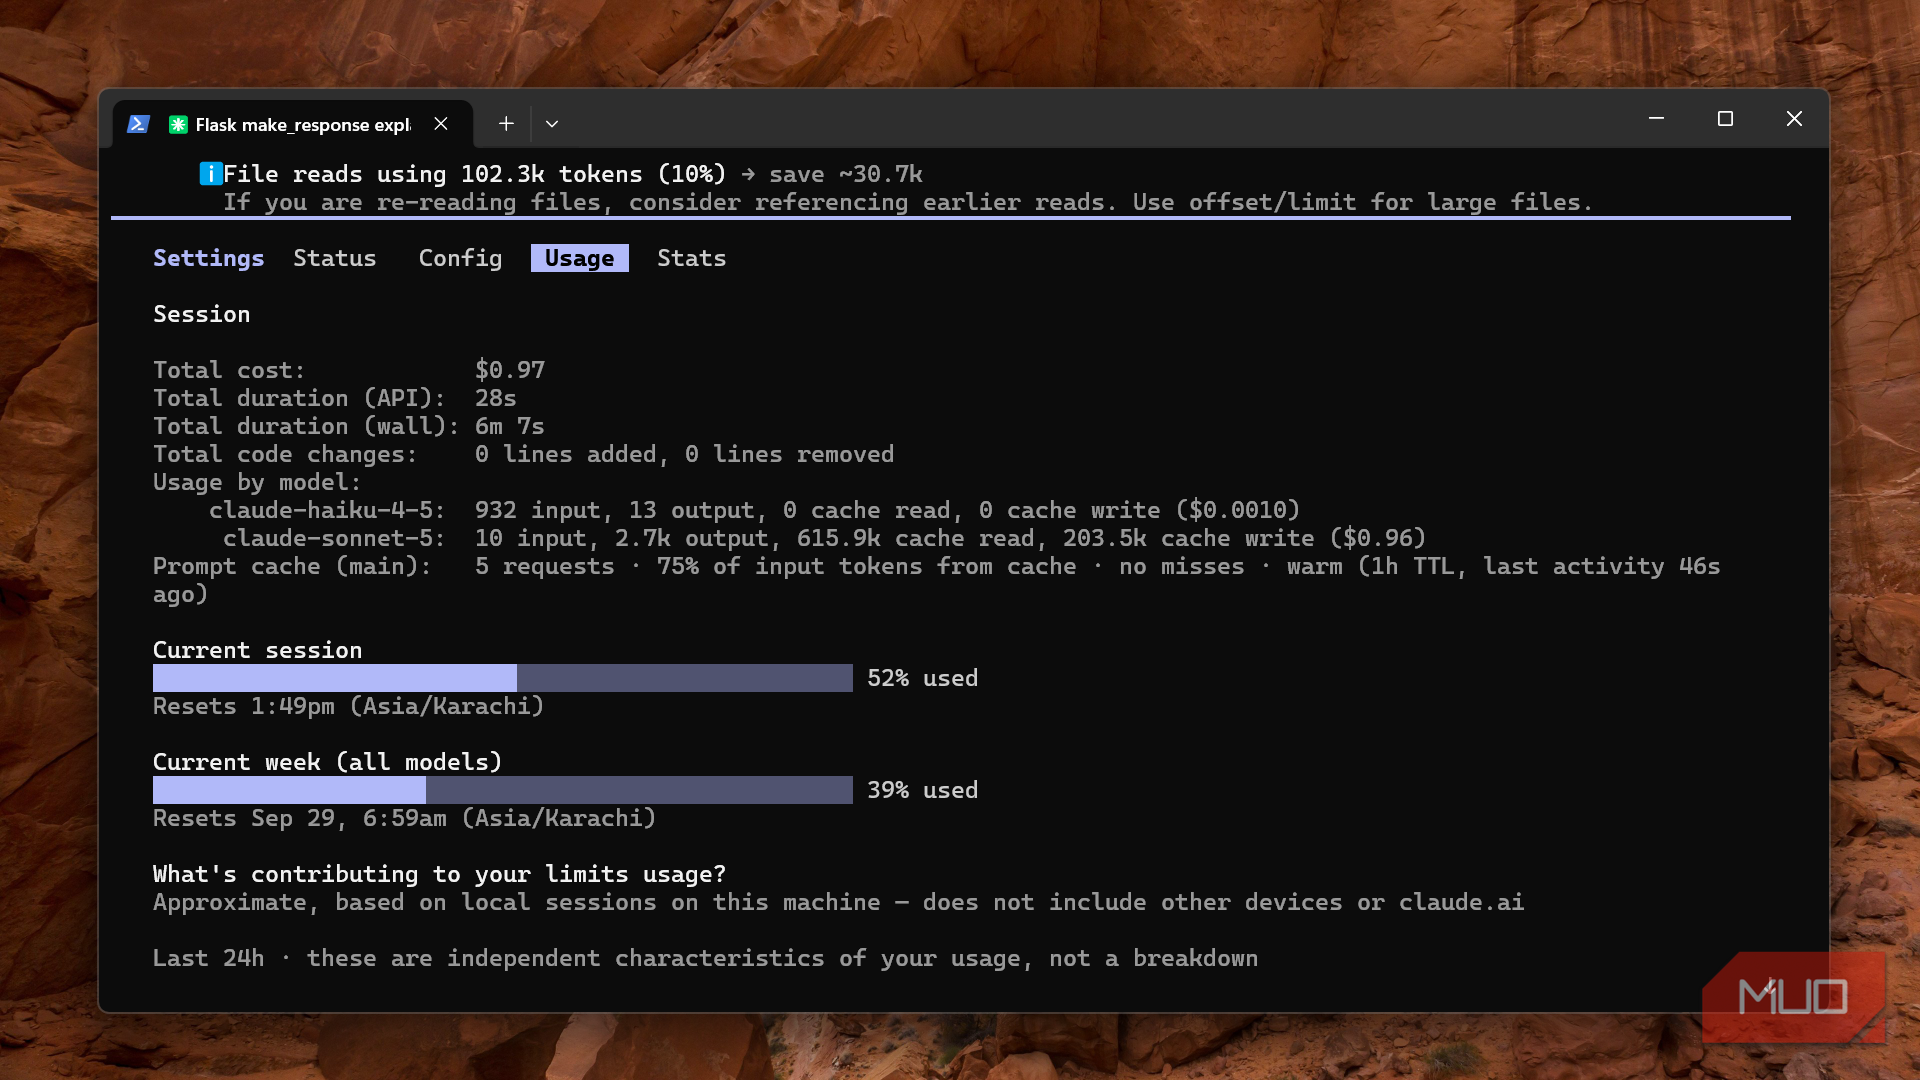Click the Total duration (API) value 28s
Image resolution: width=1920 pixels, height=1080 pixels.
pos(496,398)
